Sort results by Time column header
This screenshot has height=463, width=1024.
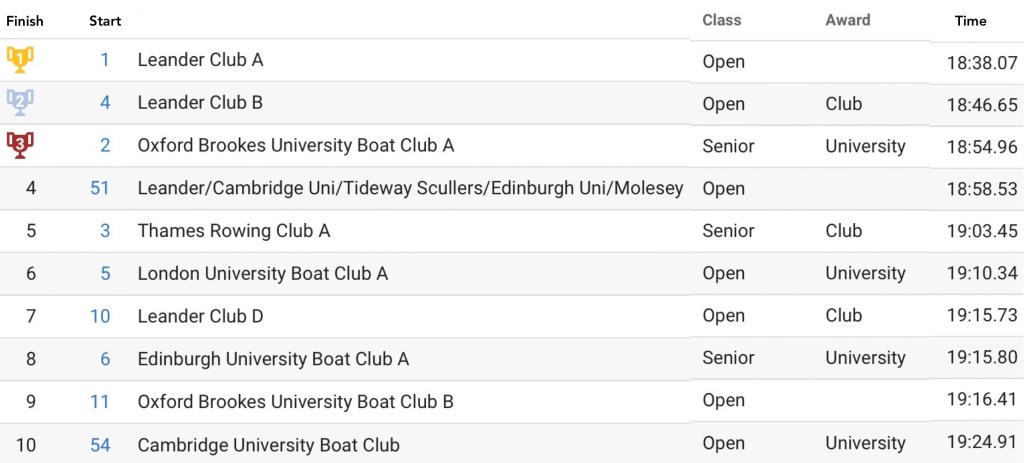click(970, 21)
